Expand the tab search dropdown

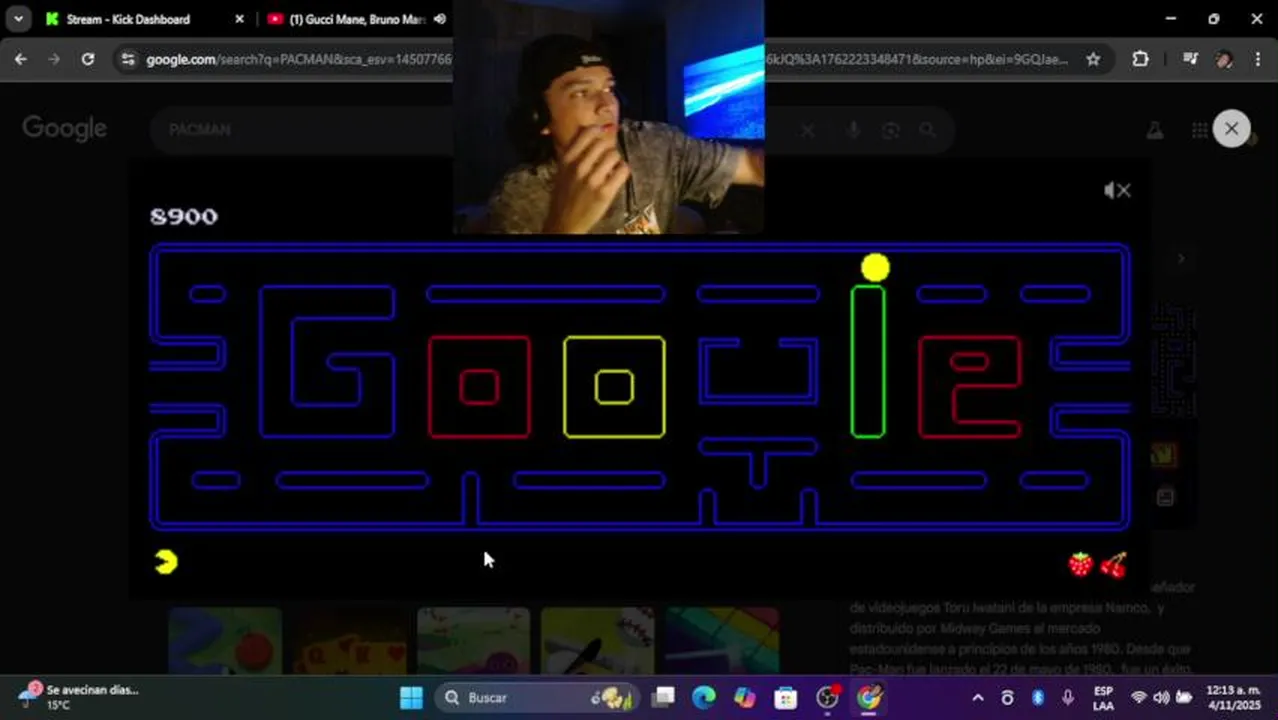coord(18,19)
